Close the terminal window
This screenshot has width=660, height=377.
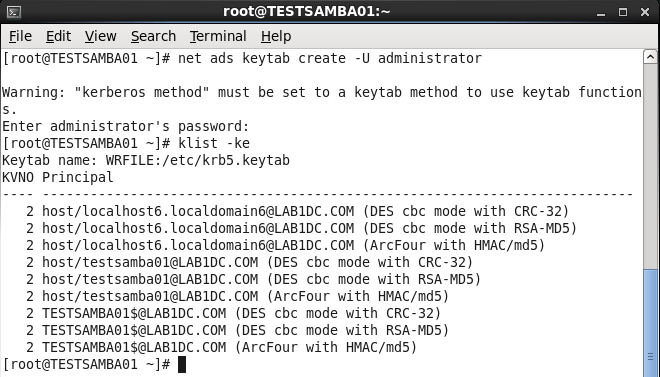644,12
